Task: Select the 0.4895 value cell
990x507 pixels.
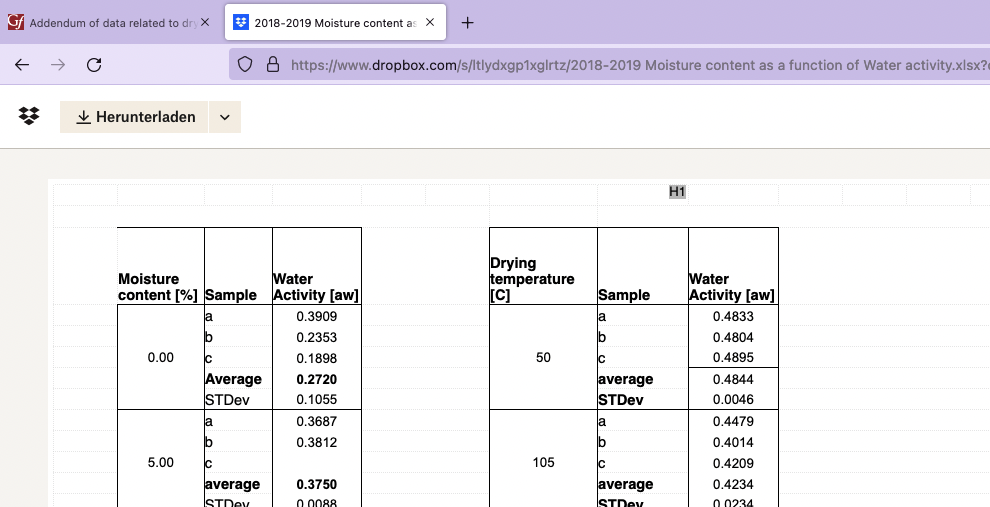Action: coord(733,357)
